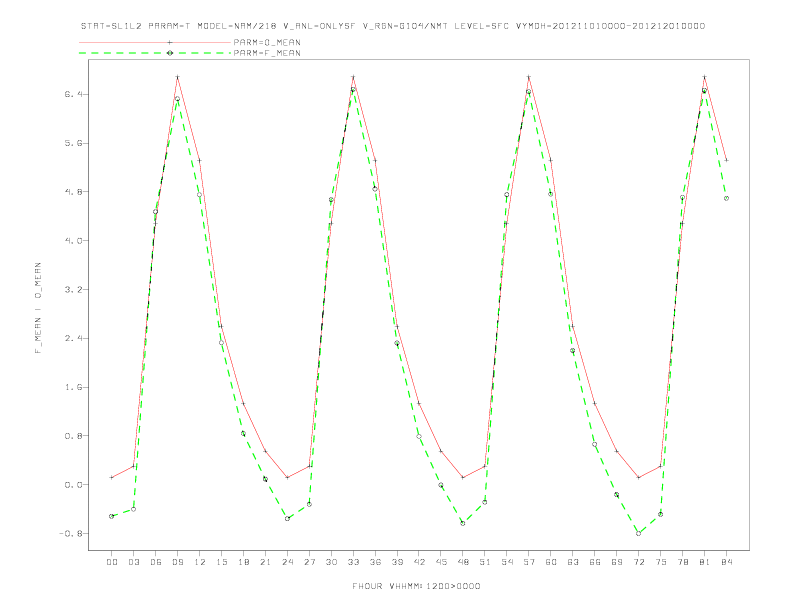Image resolution: width=792 pixels, height=612 pixels.
Task: Click the x-axis tick label 18
Action: 243,562
